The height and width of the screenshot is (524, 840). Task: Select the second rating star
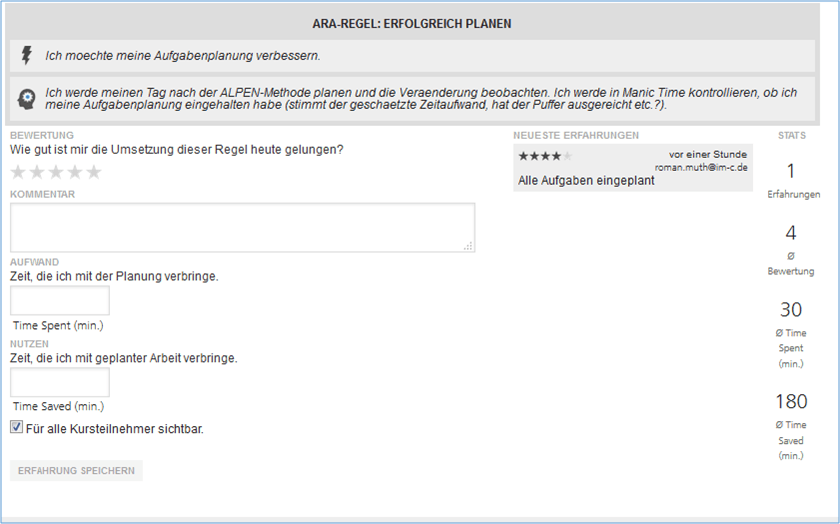[37, 172]
